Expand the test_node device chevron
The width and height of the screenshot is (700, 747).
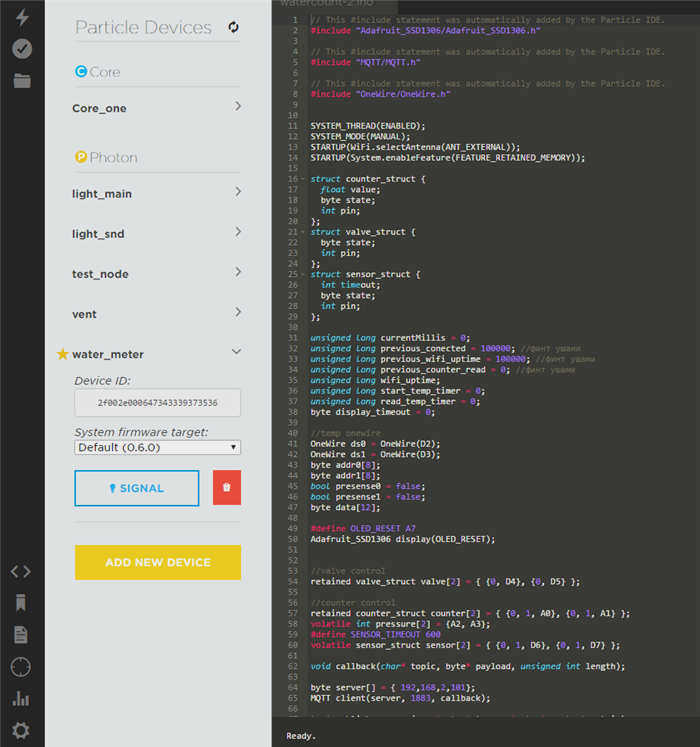pos(238,272)
